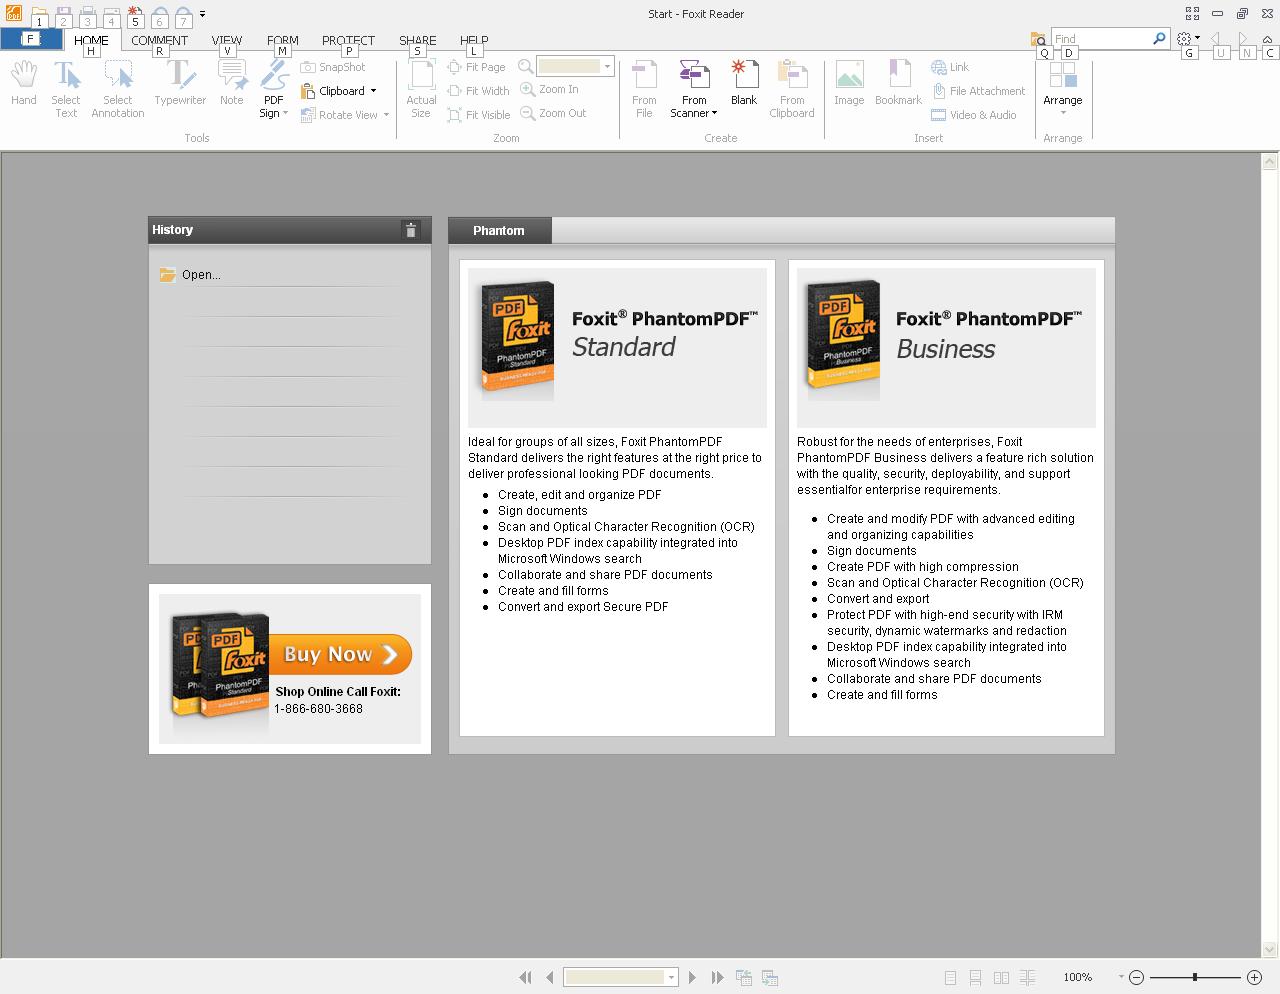Switch to the FORM tab
This screenshot has width=1280, height=994.
pyautogui.click(x=283, y=40)
